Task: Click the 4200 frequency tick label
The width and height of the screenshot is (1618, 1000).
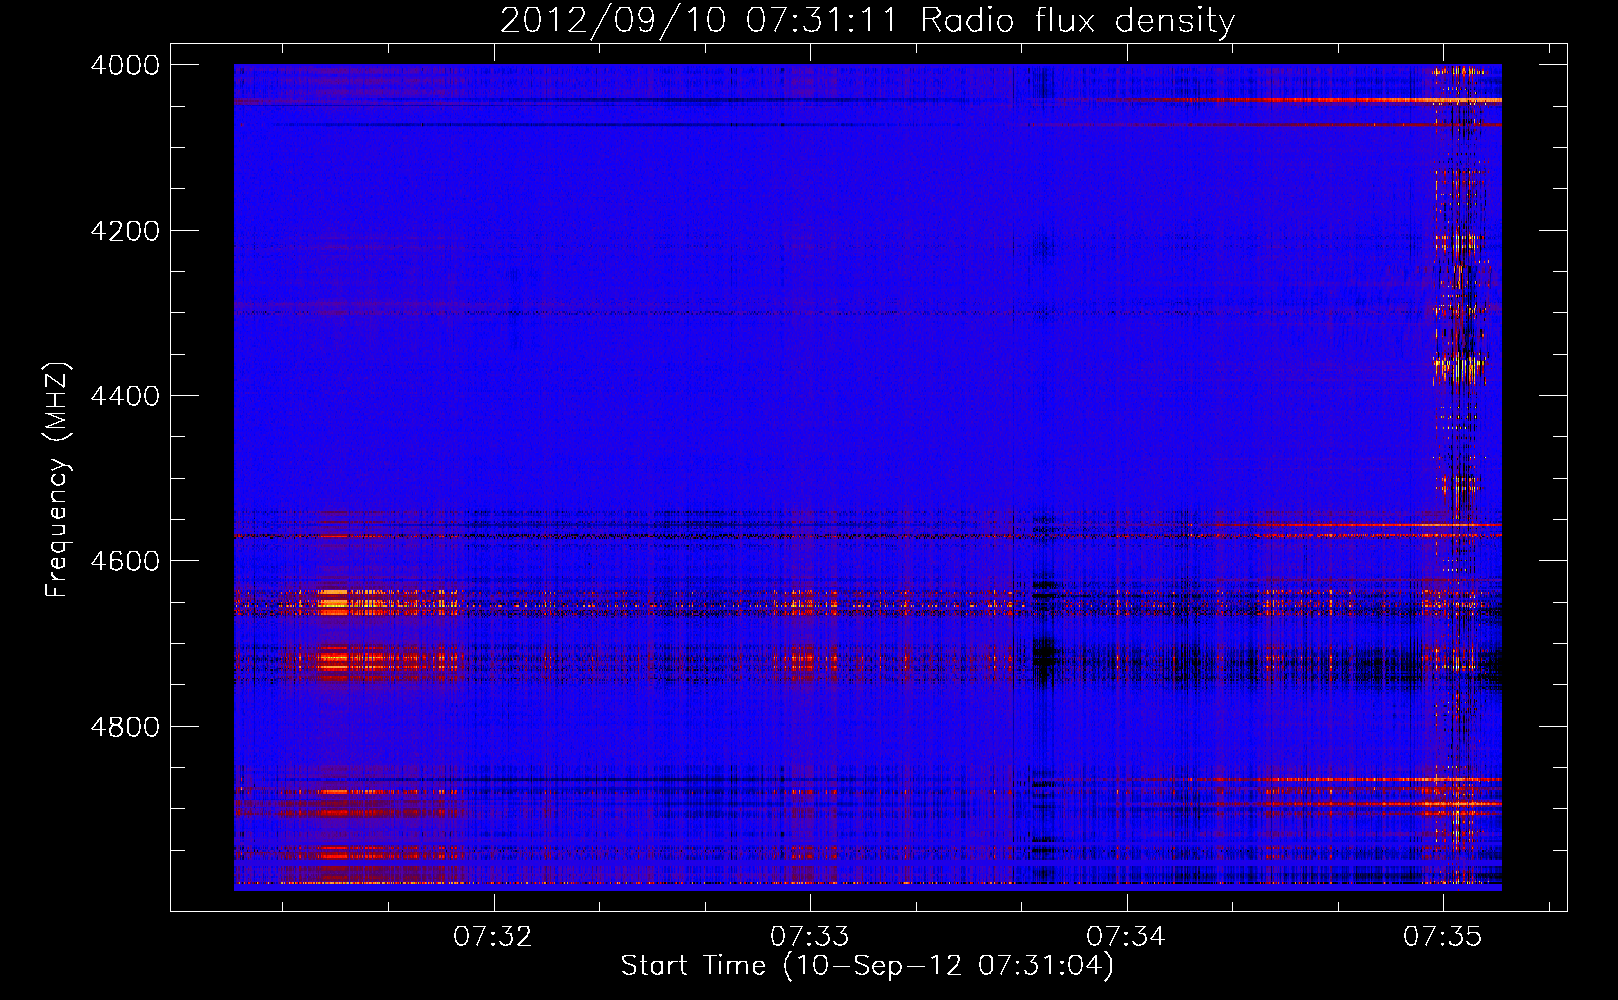Action: (x=125, y=231)
